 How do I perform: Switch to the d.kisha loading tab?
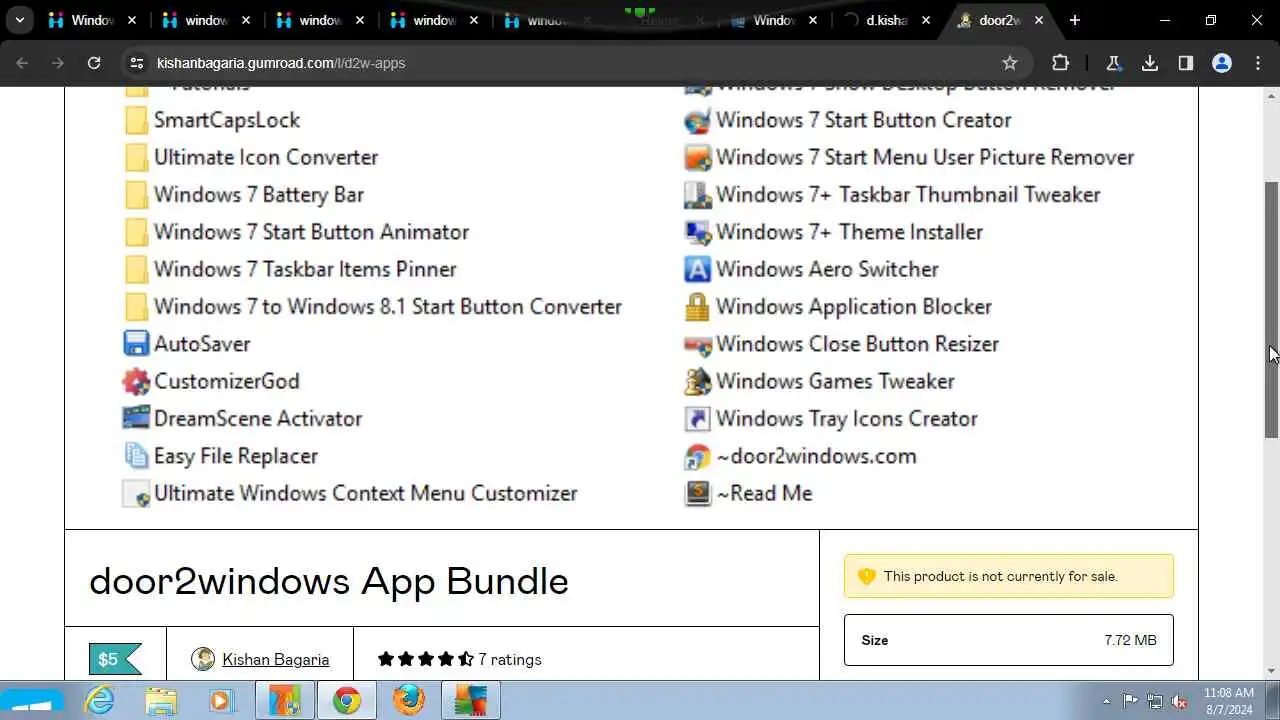[x=886, y=20]
